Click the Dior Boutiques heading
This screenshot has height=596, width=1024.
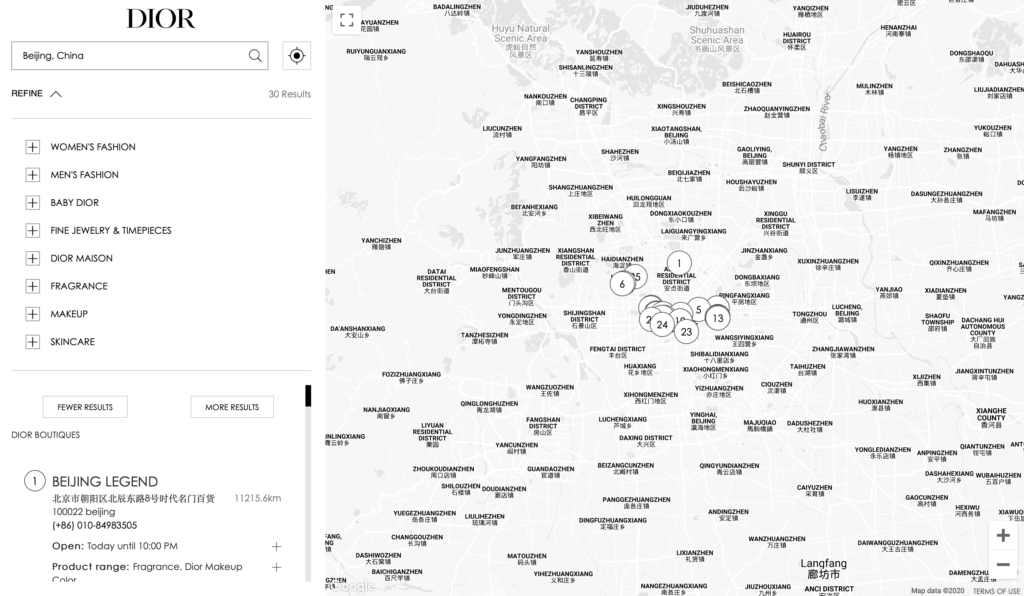point(46,435)
